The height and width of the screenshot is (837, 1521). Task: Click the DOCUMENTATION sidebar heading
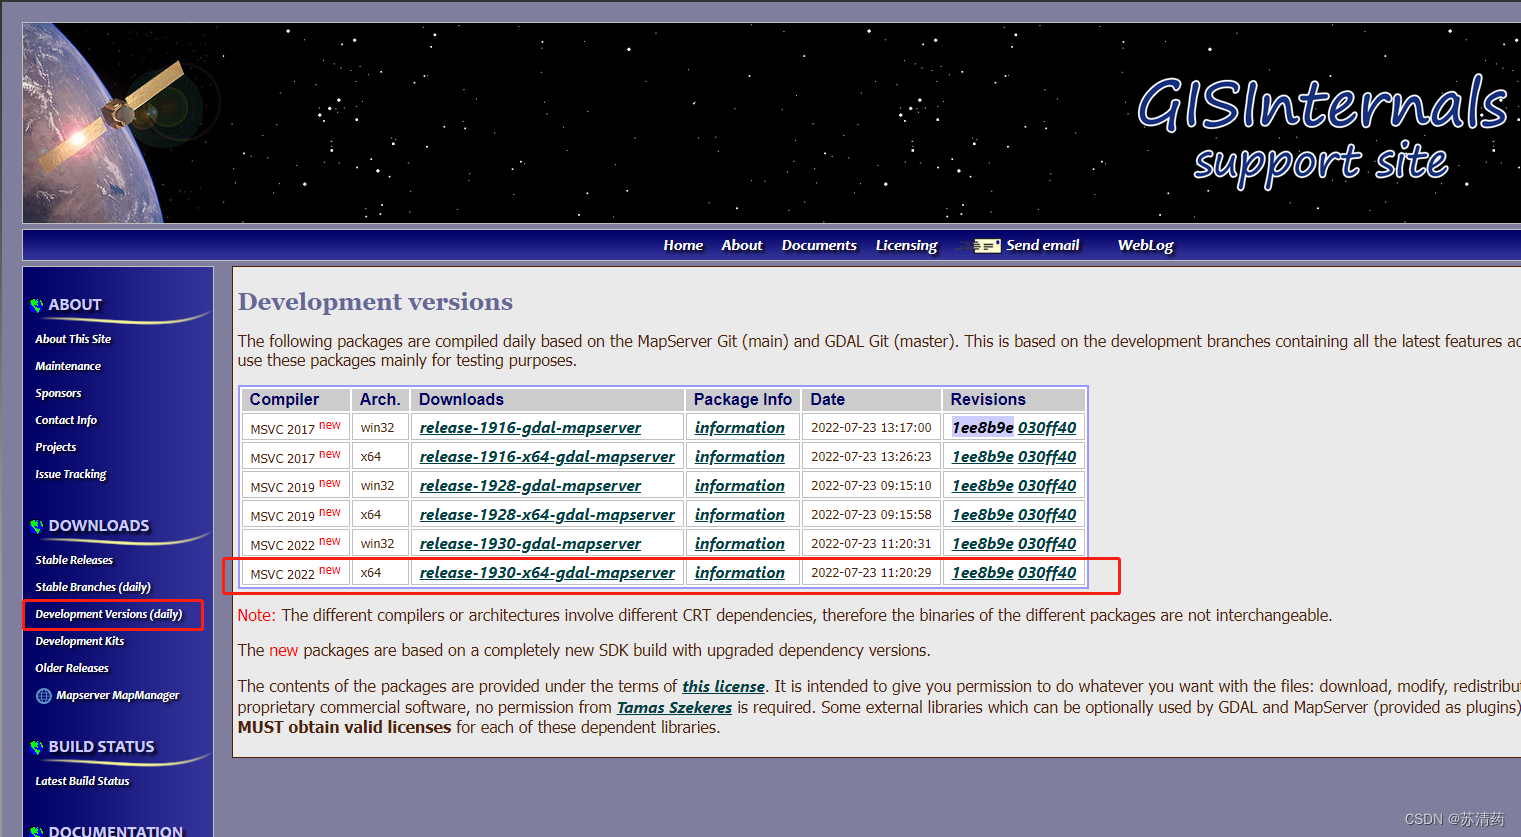click(x=116, y=831)
